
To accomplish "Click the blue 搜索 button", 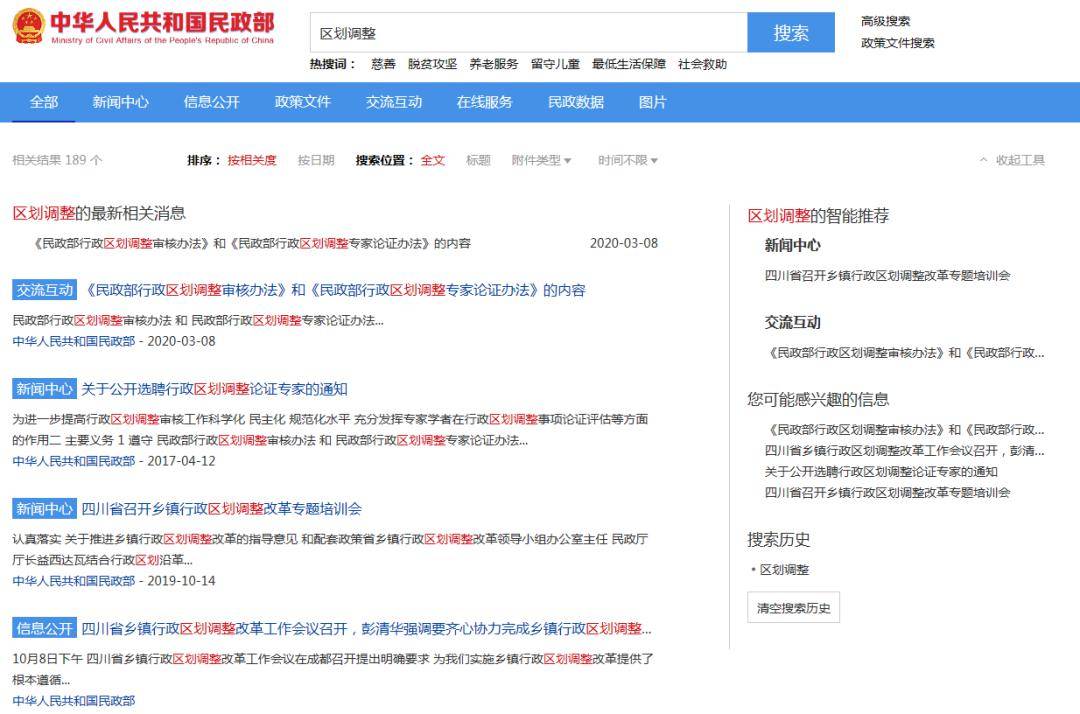I will [791, 32].
